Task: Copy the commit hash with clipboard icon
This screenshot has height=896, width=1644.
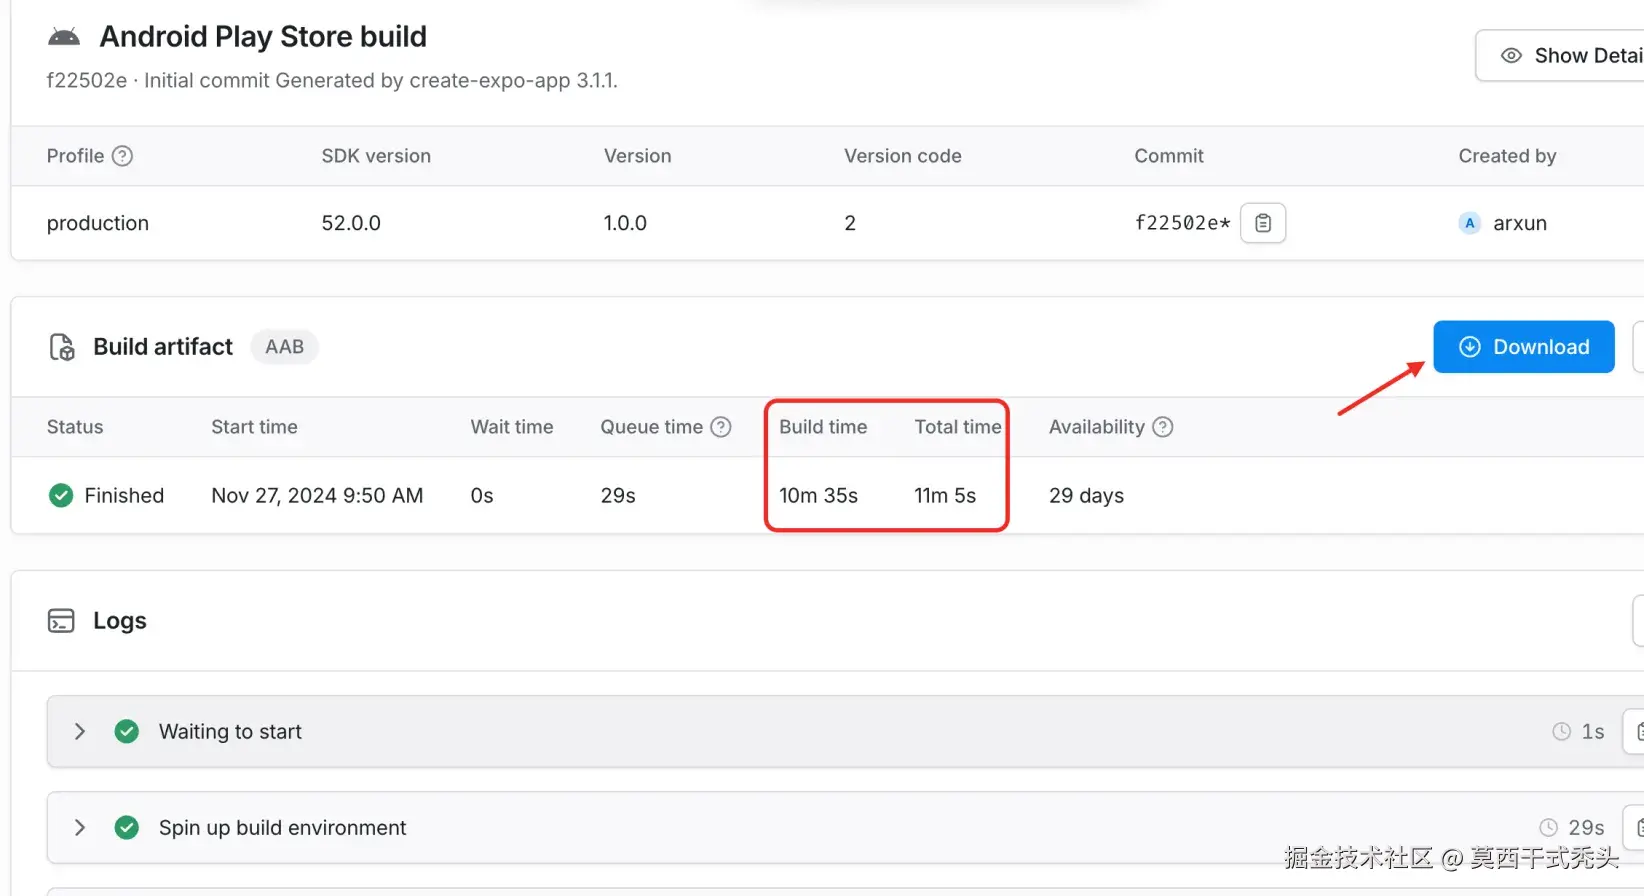Action: [1263, 223]
